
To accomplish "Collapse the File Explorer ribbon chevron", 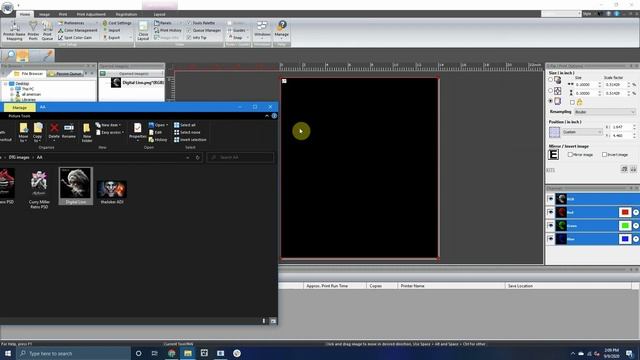I will pos(267,116).
